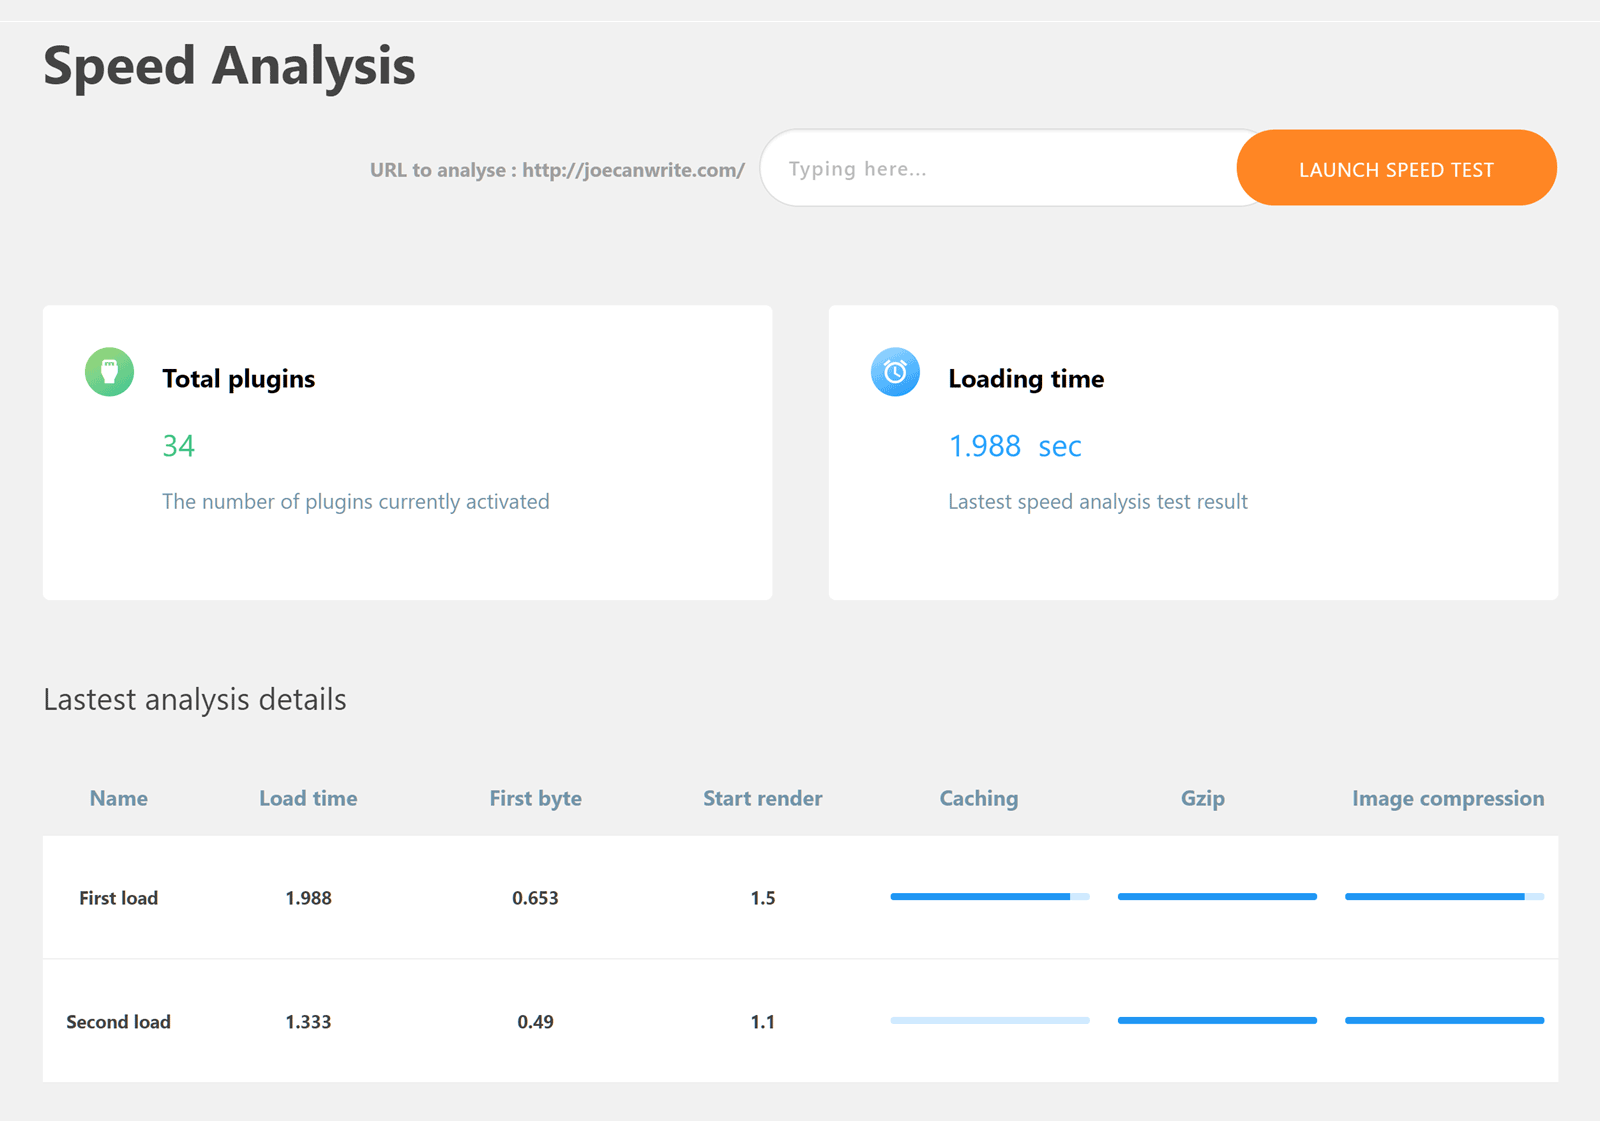Select the Gzip column header
The image size is (1600, 1121).
pos(1203,798)
